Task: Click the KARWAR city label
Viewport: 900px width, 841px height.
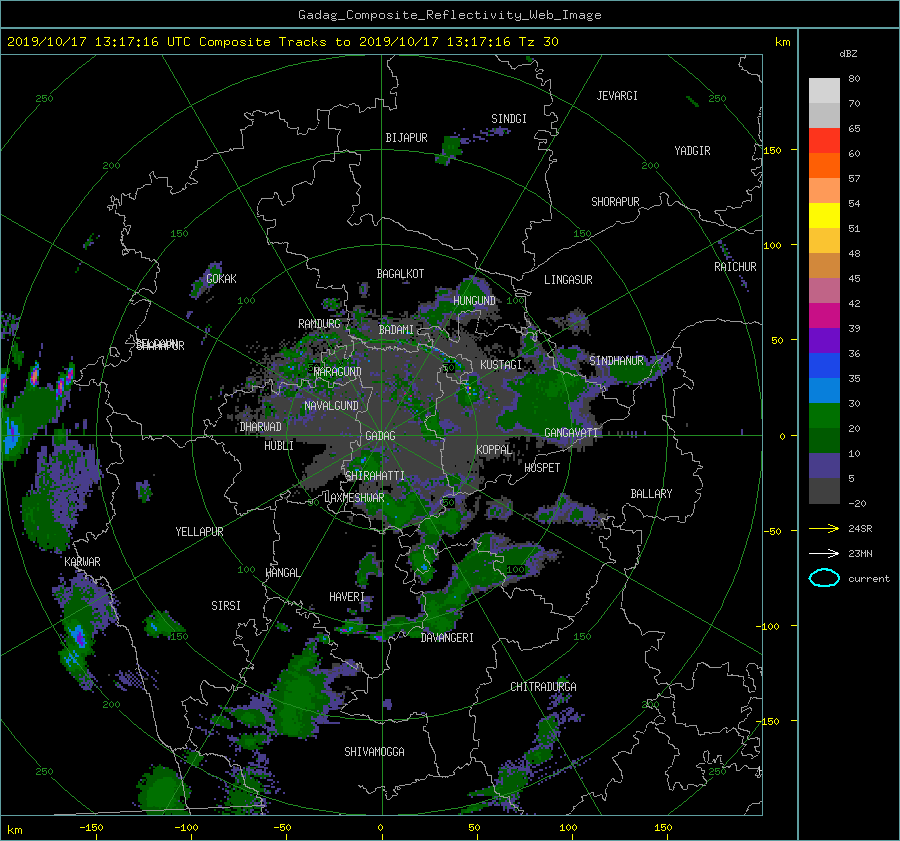Action: [82, 562]
